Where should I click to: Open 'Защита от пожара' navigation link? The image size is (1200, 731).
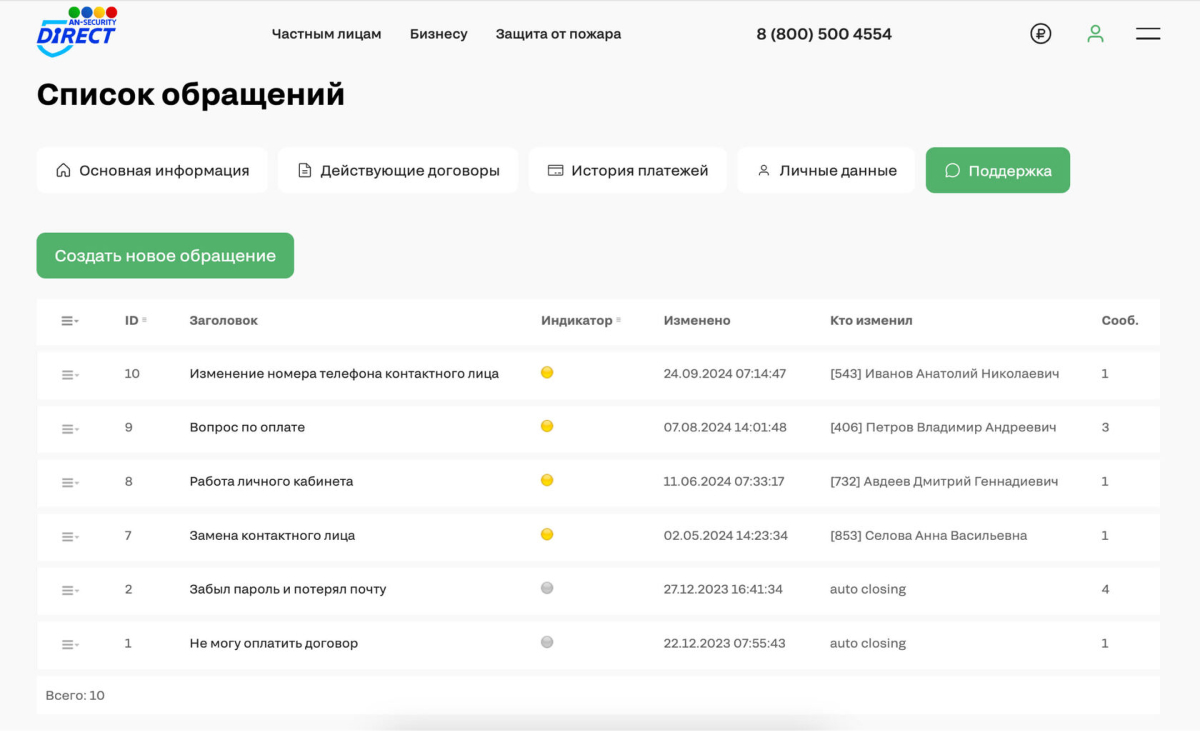(x=558, y=34)
